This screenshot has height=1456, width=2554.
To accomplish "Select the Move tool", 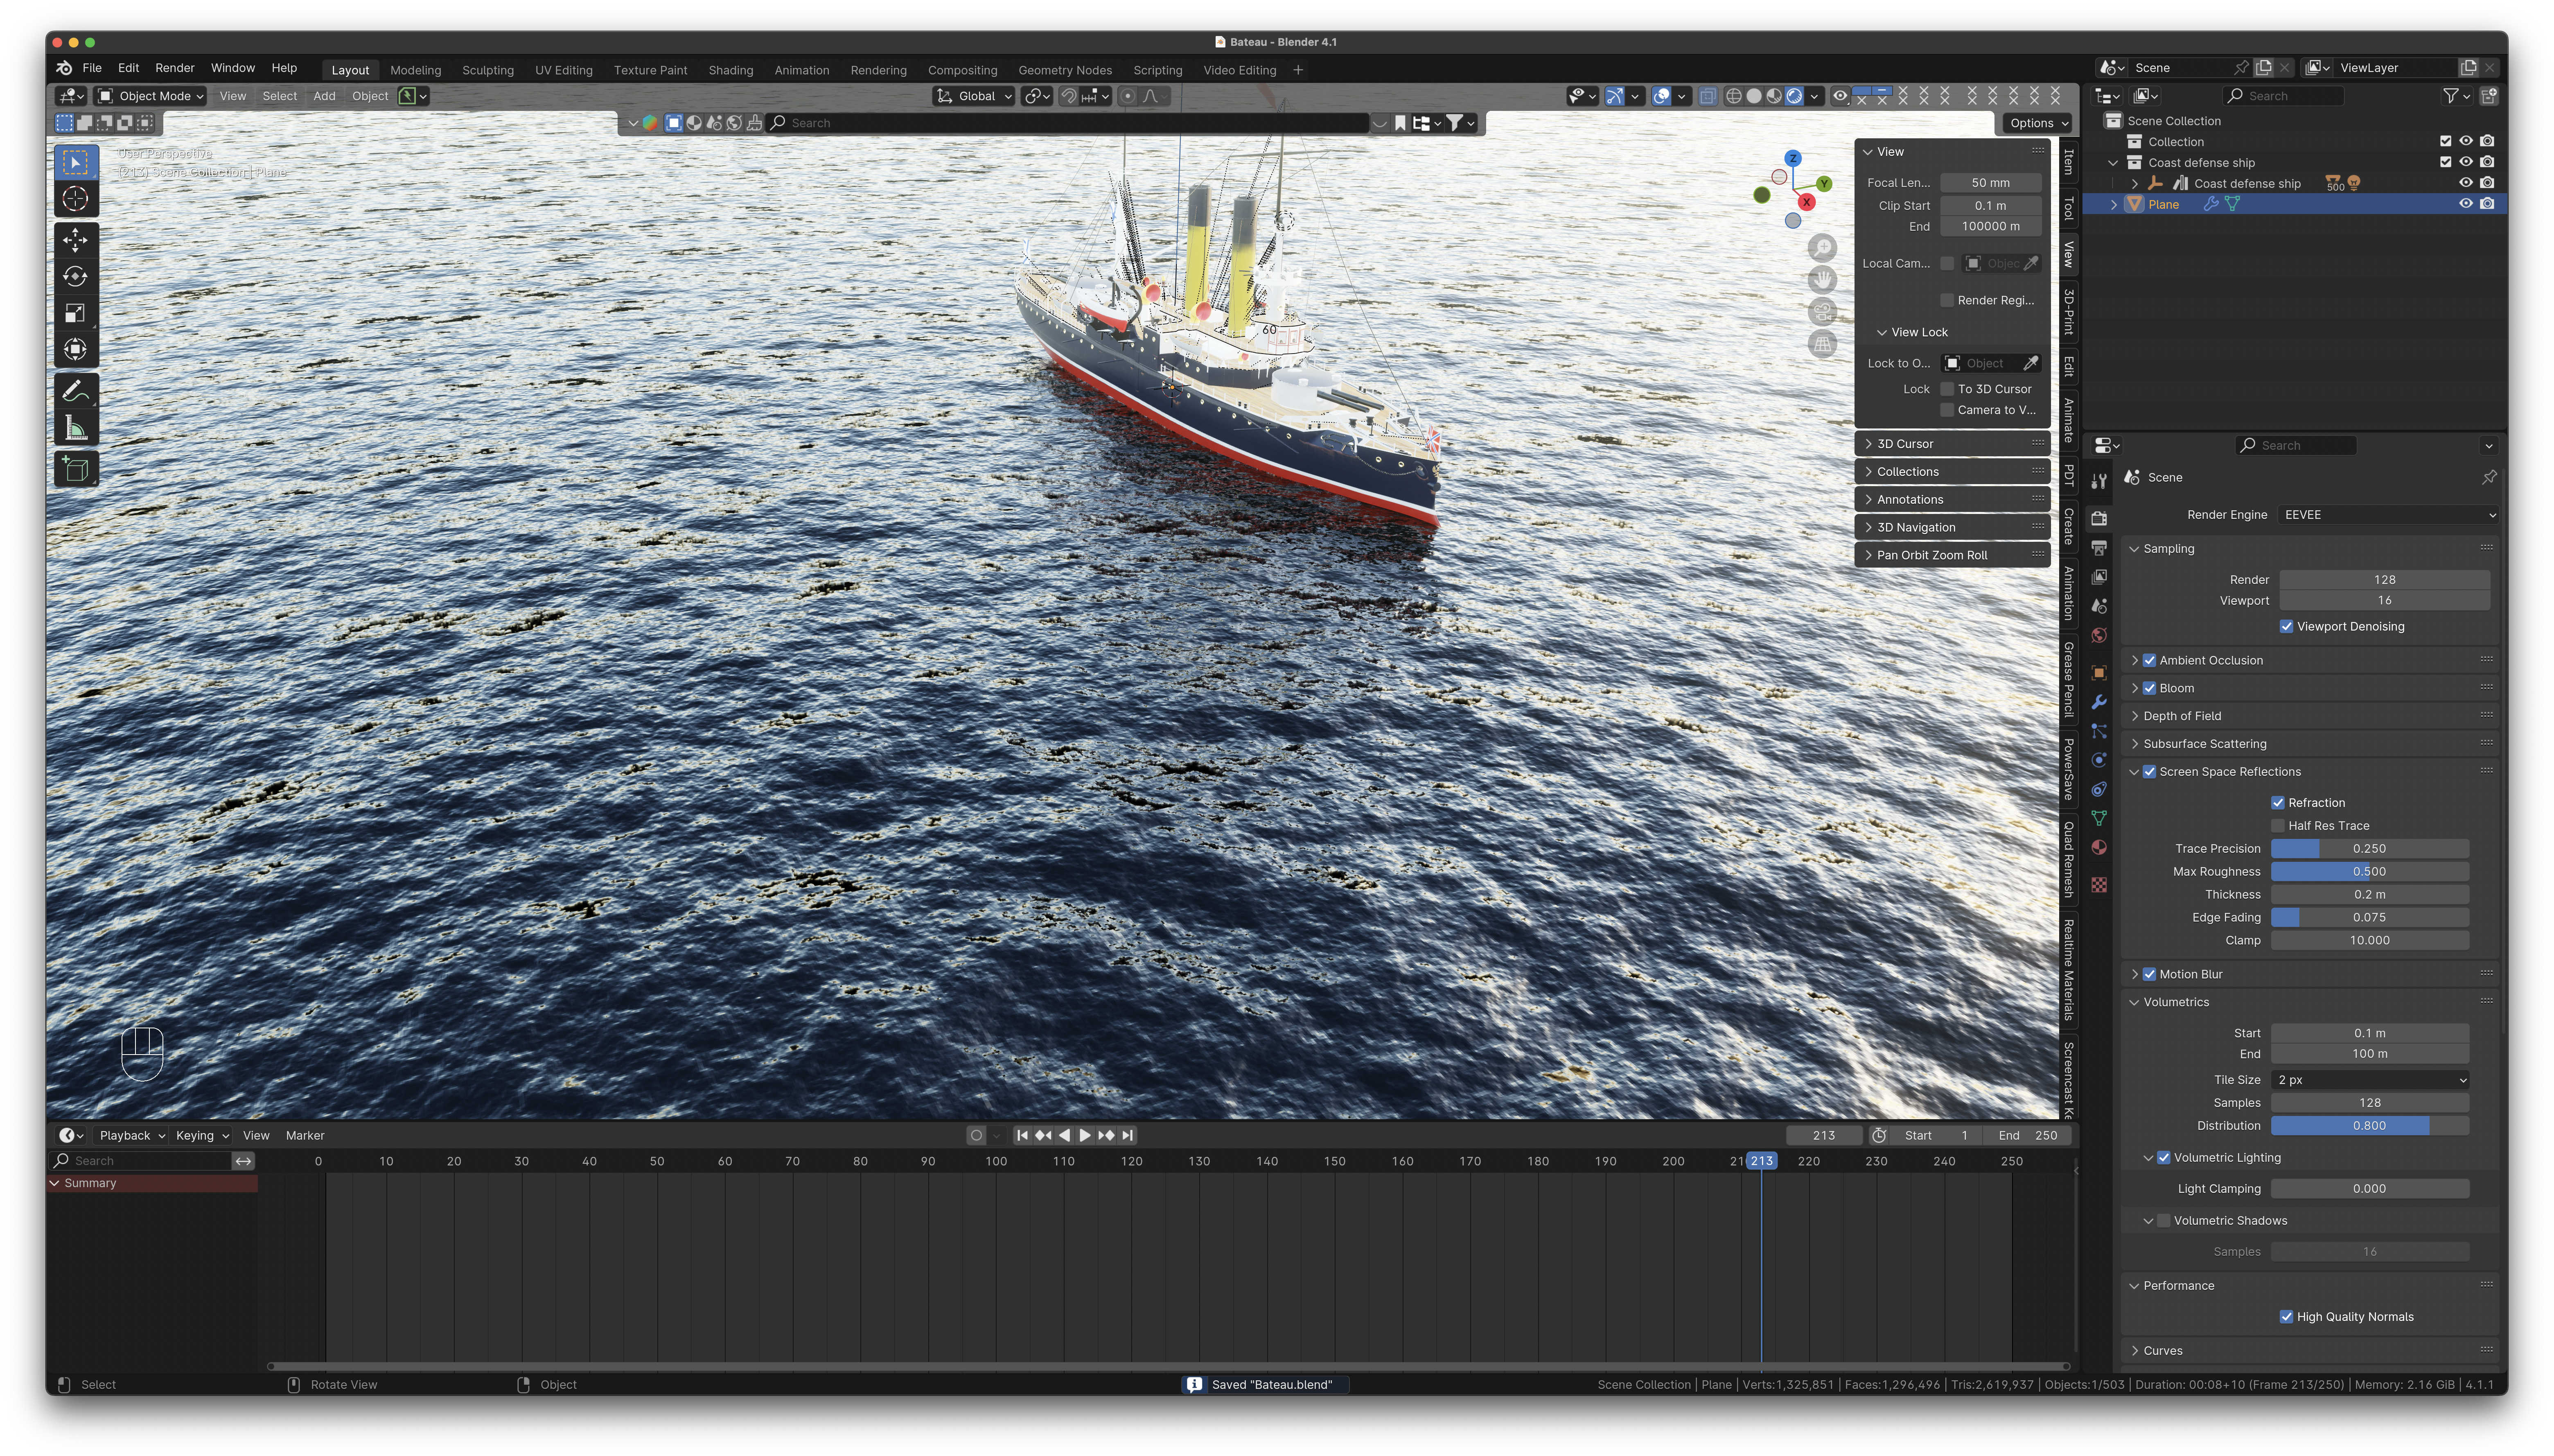I will point(76,240).
